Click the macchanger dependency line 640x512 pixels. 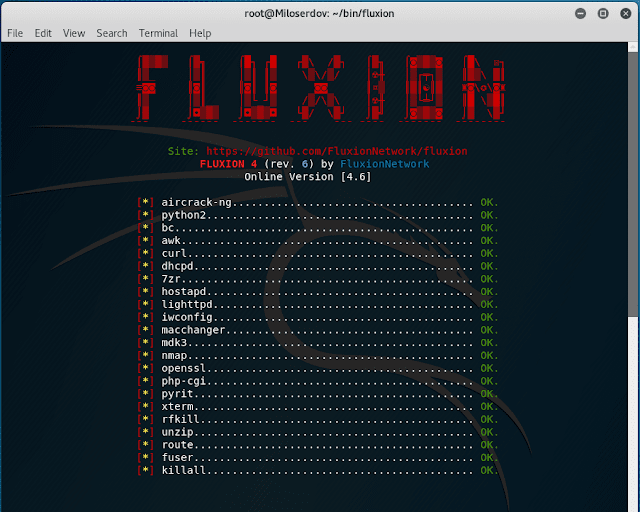point(318,330)
